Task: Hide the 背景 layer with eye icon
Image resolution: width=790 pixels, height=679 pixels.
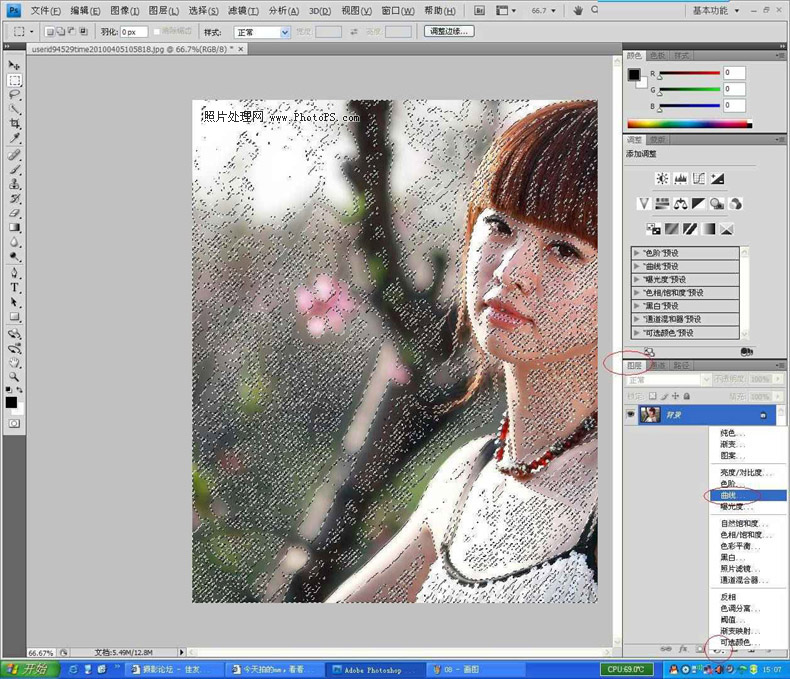Action: click(x=630, y=415)
